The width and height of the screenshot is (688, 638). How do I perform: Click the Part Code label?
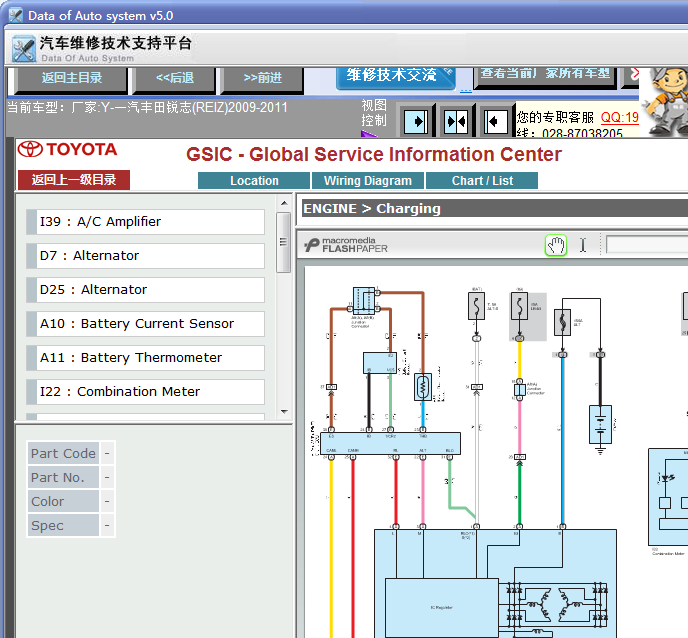coord(63,453)
